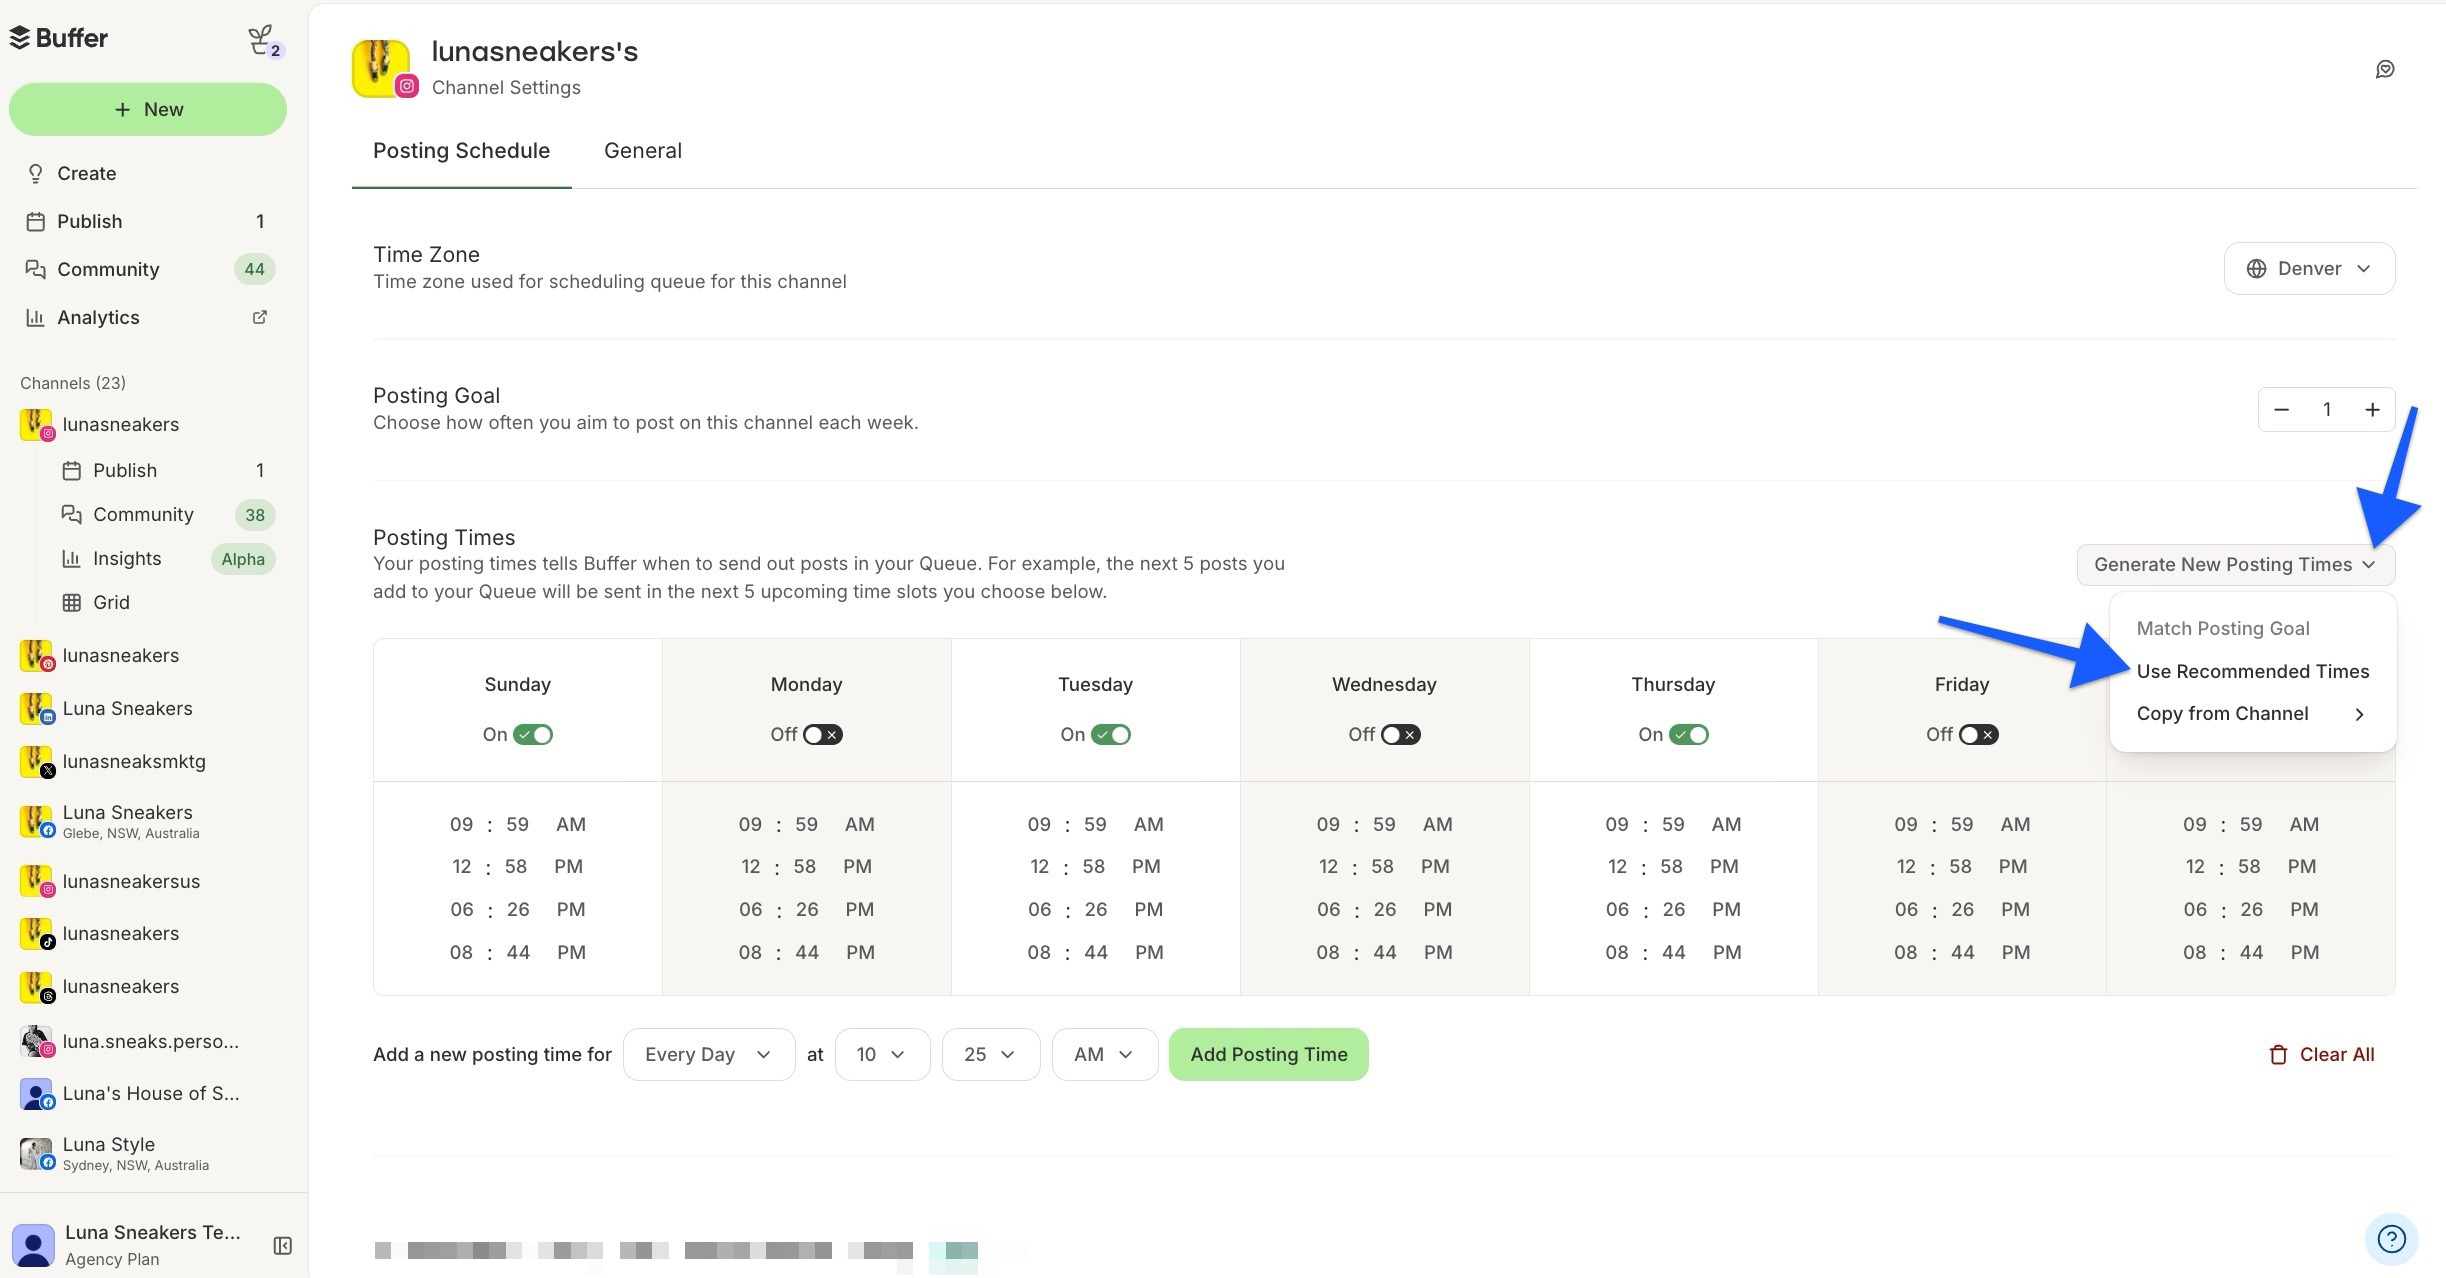Open the Every Day dropdown
The width and height of the screenshot is (2446, 1278).
tap(708, 1054)
